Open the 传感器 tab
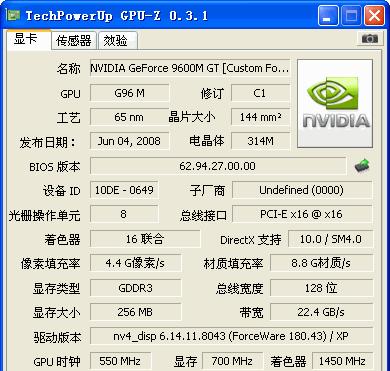Viewport: 390px width, 371px height. point(74,41)
